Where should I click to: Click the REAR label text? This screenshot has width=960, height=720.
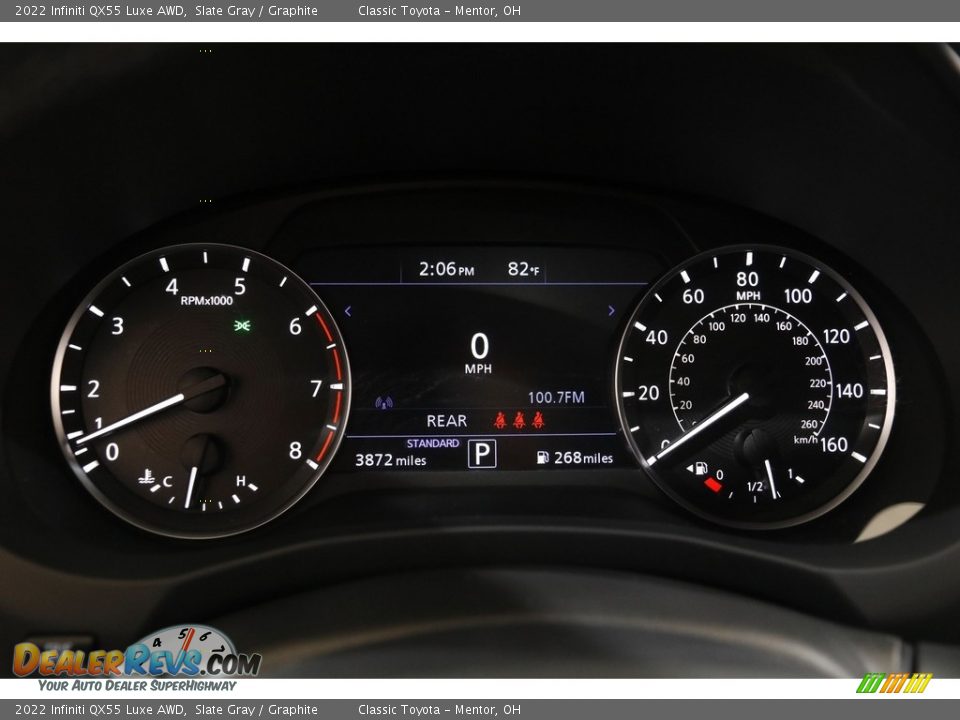pyautogui.click(x=446, y=421)
